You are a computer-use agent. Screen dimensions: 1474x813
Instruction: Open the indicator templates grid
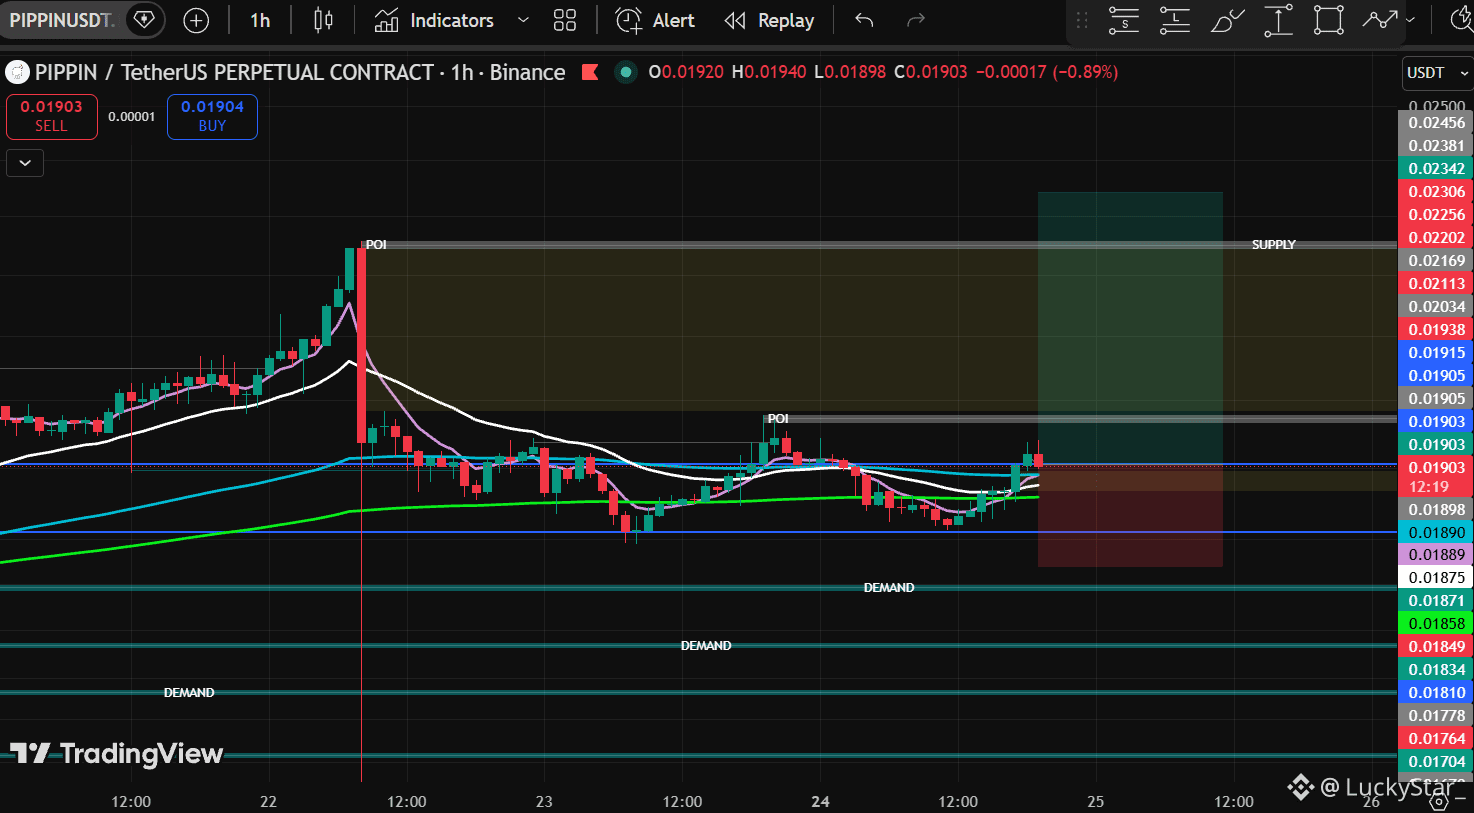tap(565, 20)
